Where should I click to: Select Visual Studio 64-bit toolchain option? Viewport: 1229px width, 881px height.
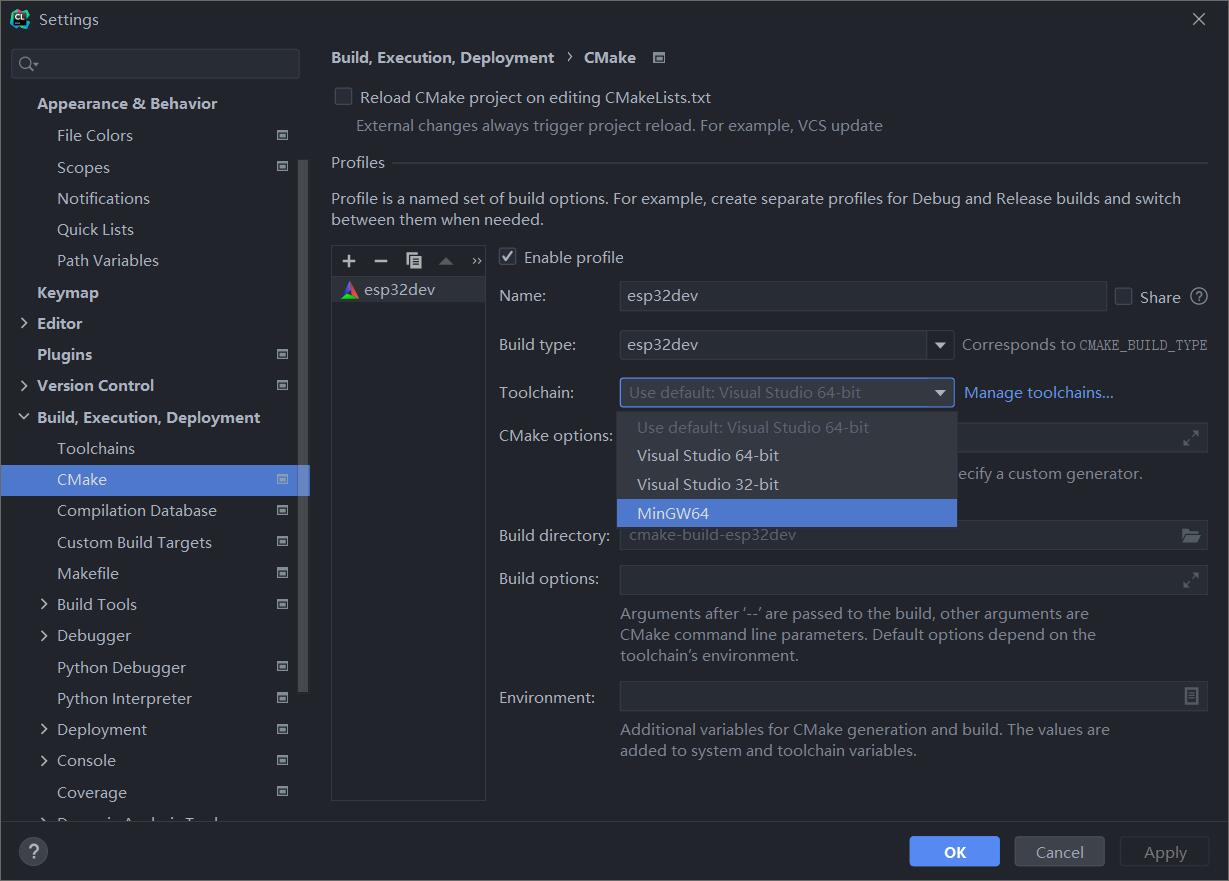pos(787,455)
